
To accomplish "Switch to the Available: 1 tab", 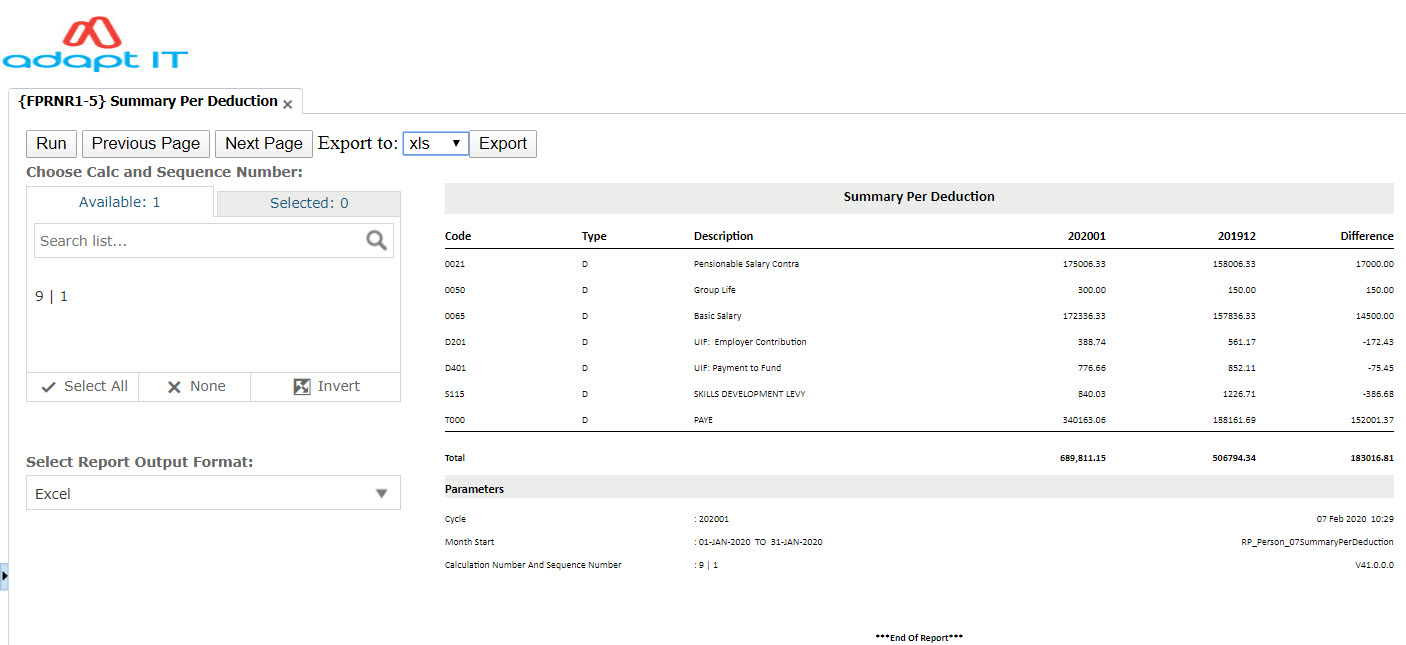I will 120,202.
